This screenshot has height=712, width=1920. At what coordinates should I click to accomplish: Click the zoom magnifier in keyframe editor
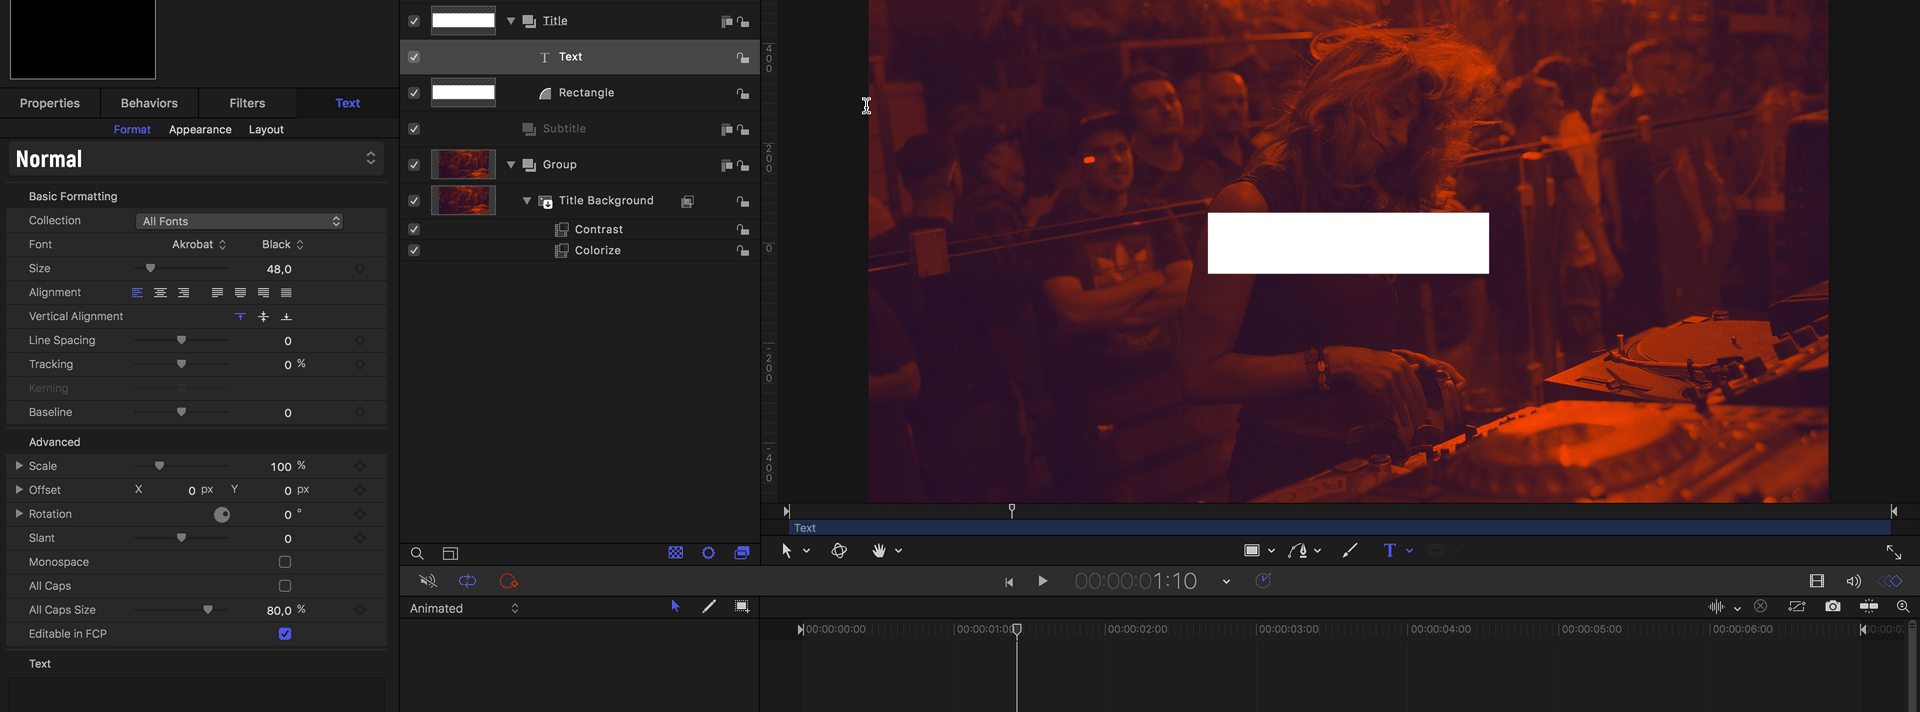[1903, 606]
